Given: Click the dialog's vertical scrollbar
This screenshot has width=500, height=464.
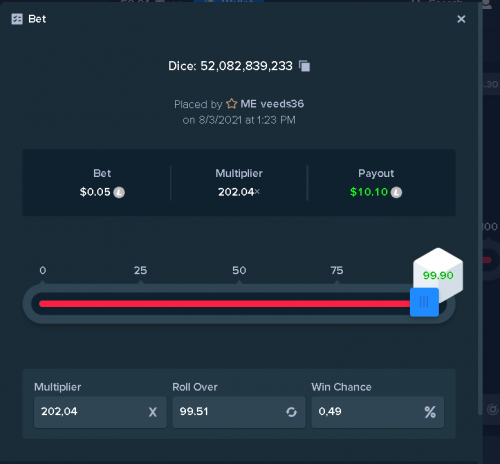Looking at the screenshot, I should [x=480, y=208].
